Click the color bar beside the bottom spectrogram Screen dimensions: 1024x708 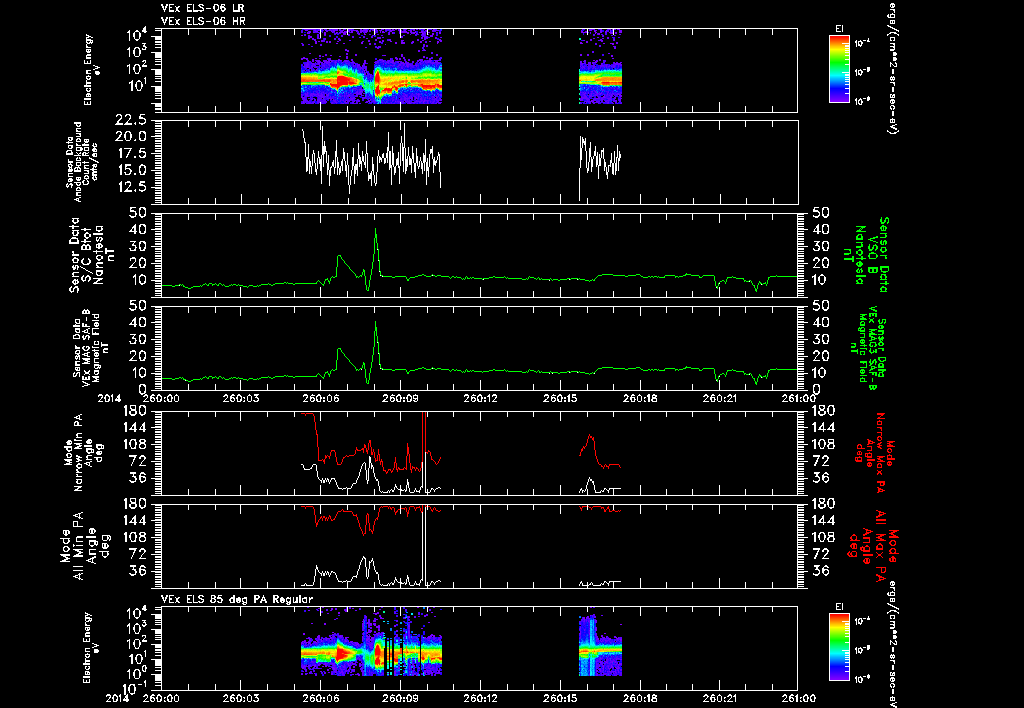839,646
